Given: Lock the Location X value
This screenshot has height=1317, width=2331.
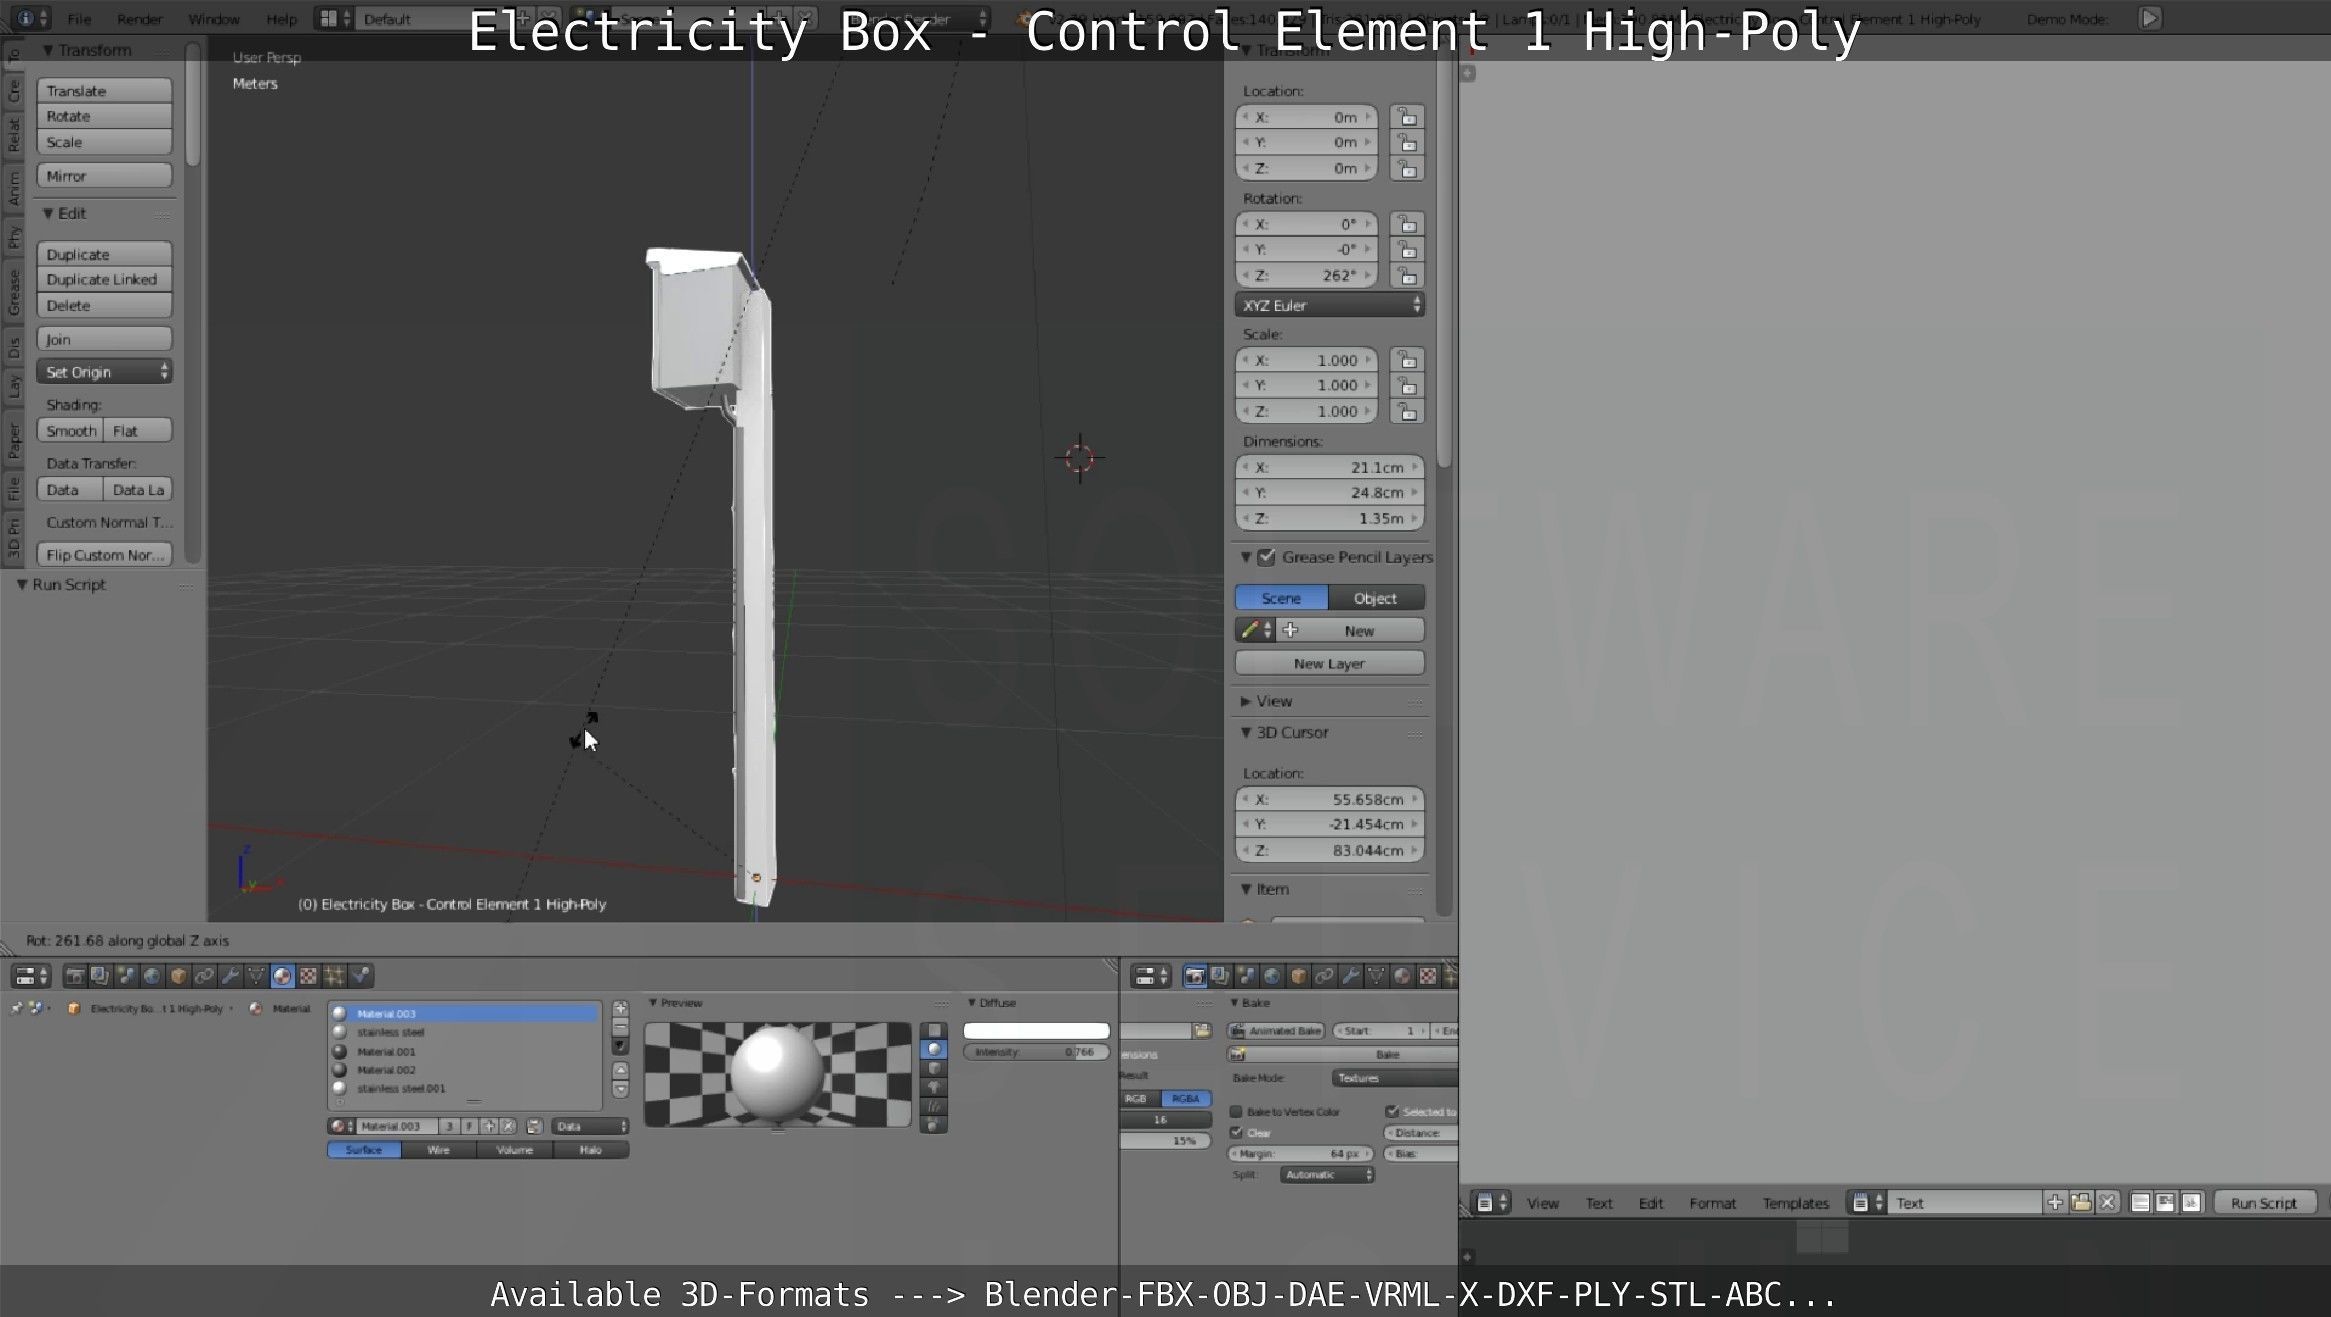Looking at the screenshot, I should [1407, 117].
